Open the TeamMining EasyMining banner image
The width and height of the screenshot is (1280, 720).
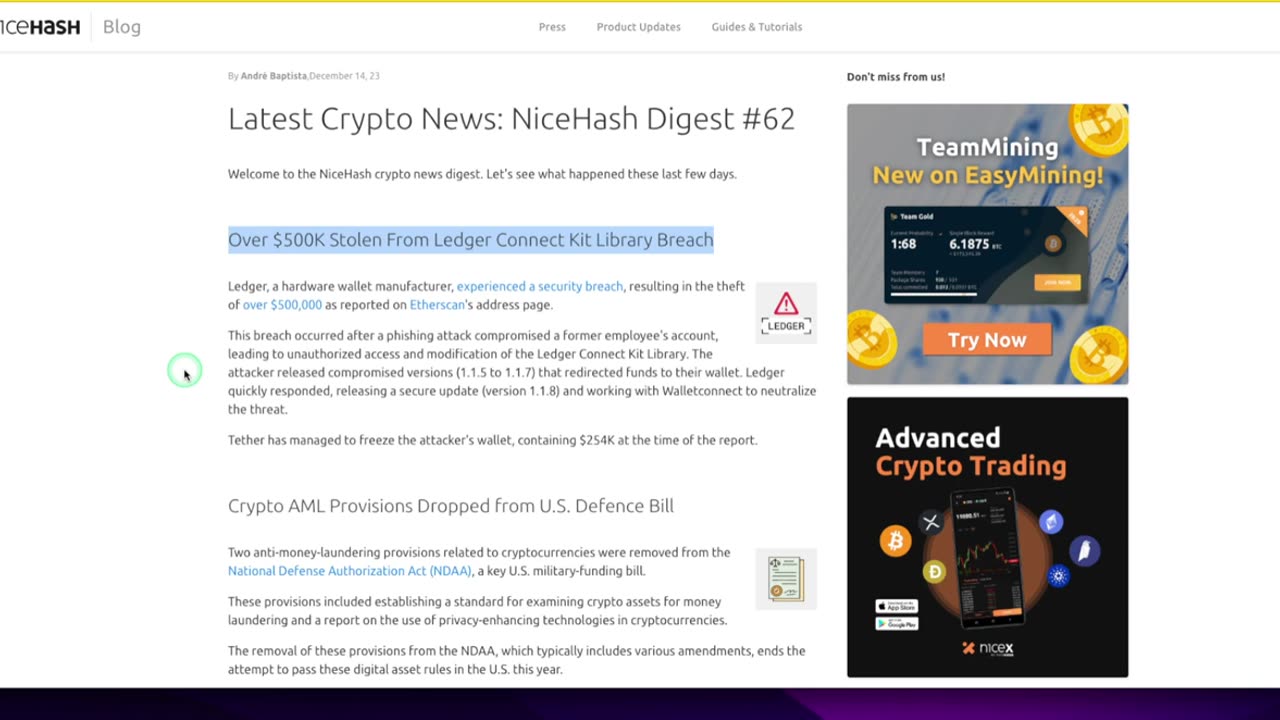coord(987,244)
